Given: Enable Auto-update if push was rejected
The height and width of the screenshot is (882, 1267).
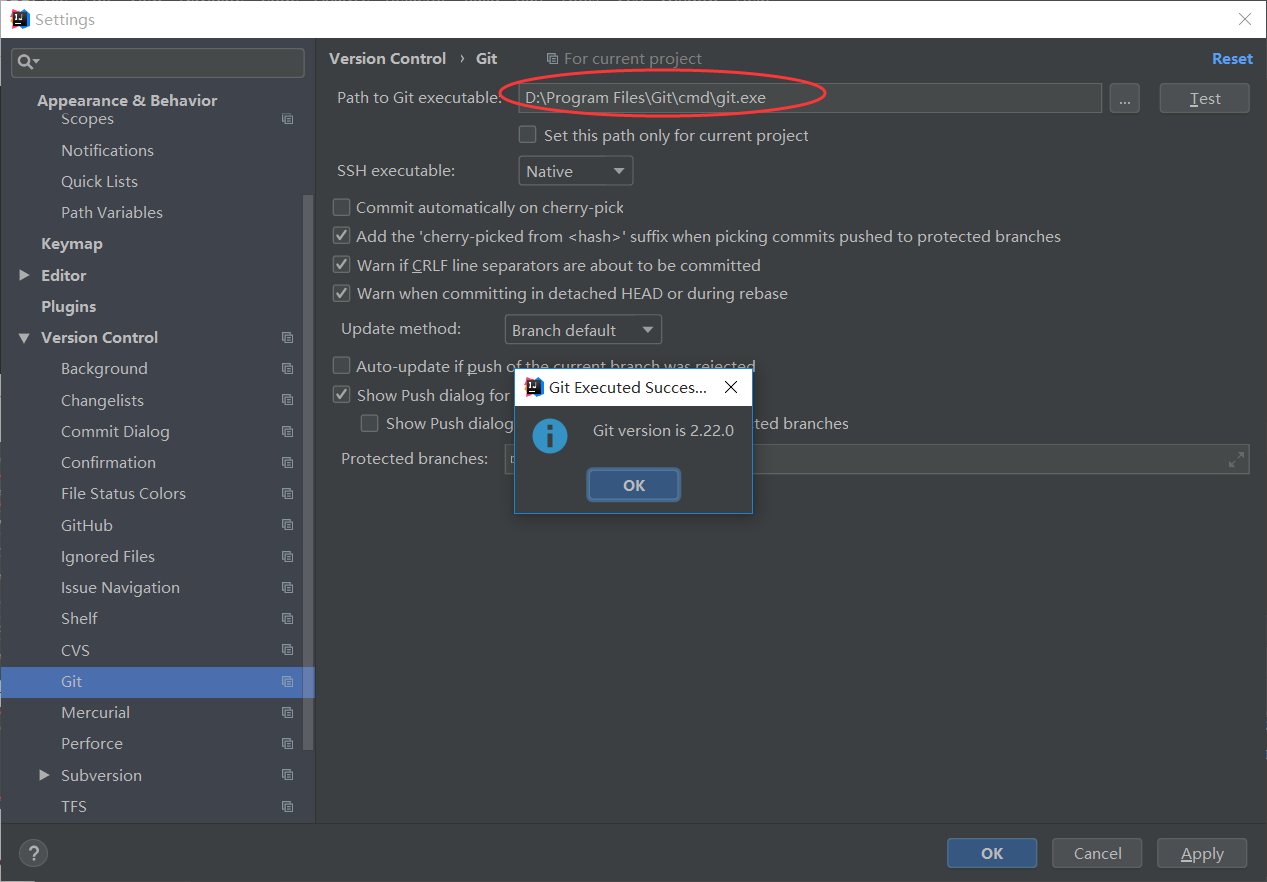Looking at the screenshot, I should pos(341,366).
